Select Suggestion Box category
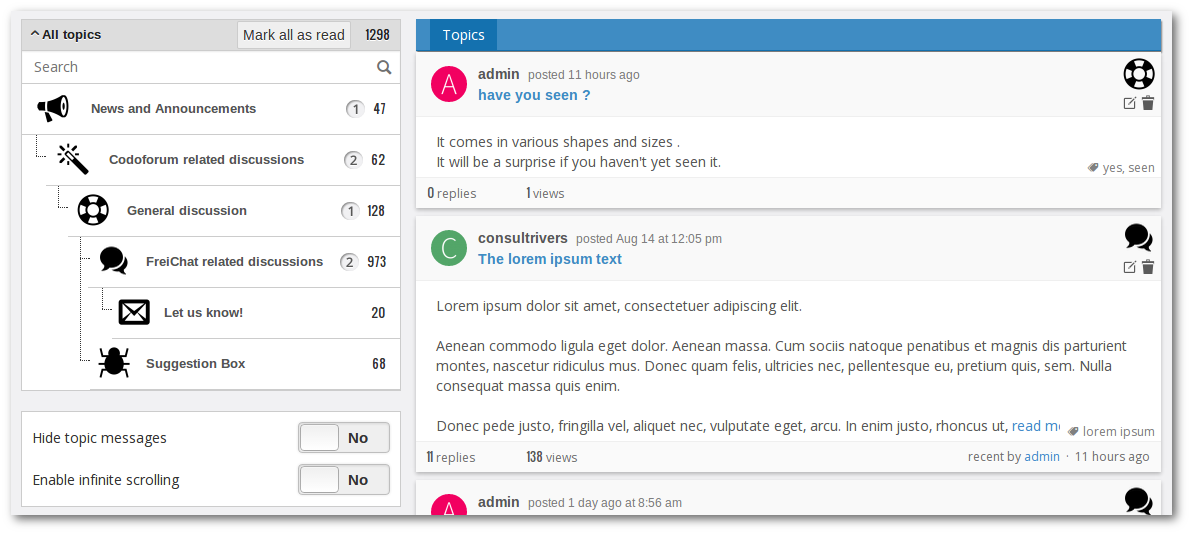 (195, 364)
